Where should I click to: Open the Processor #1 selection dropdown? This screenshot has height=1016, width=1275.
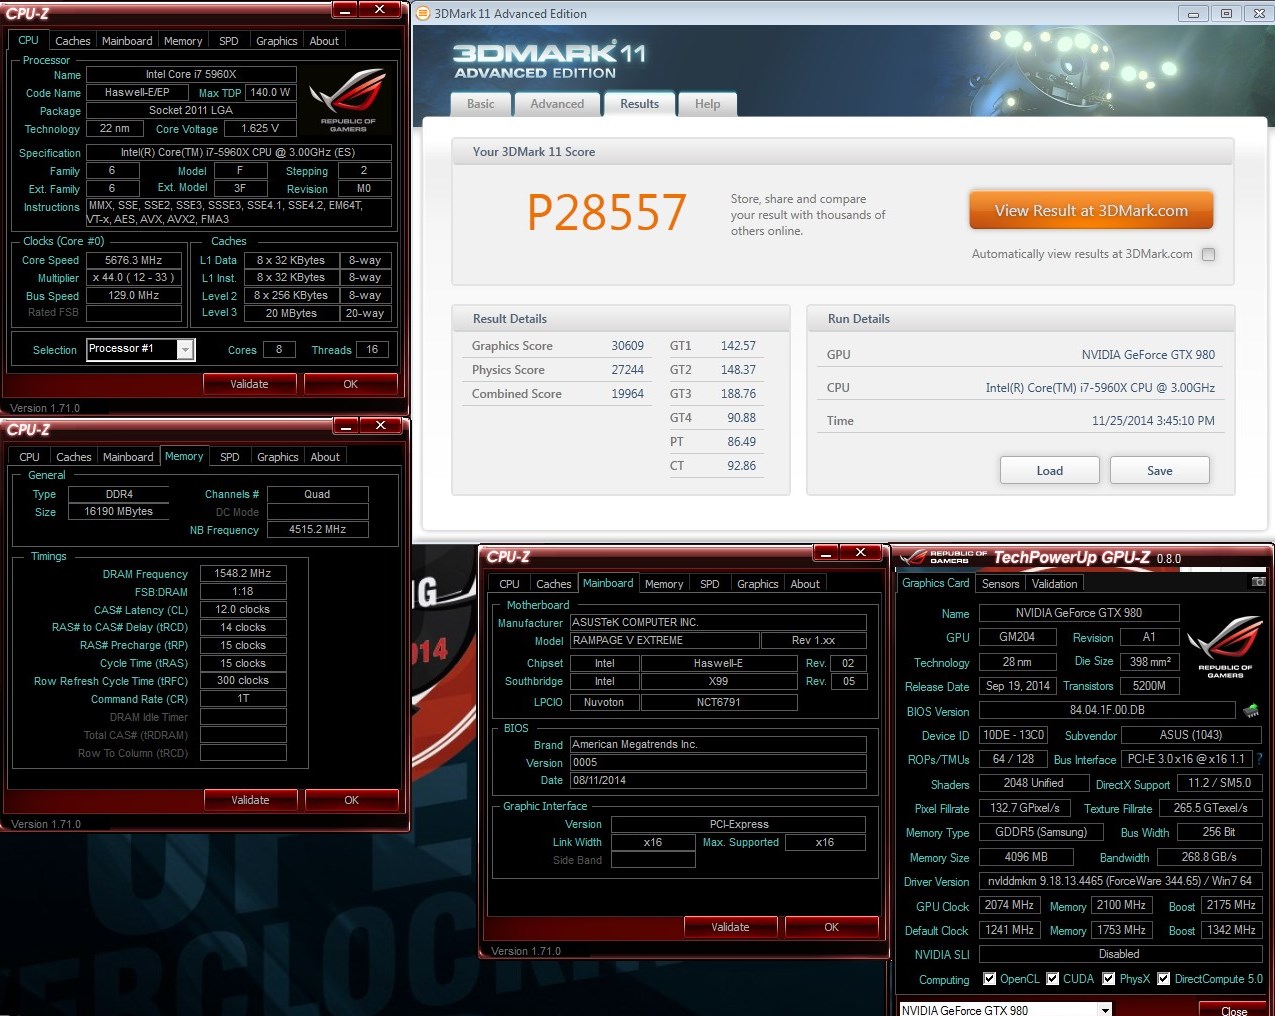(x=185, y=349)
